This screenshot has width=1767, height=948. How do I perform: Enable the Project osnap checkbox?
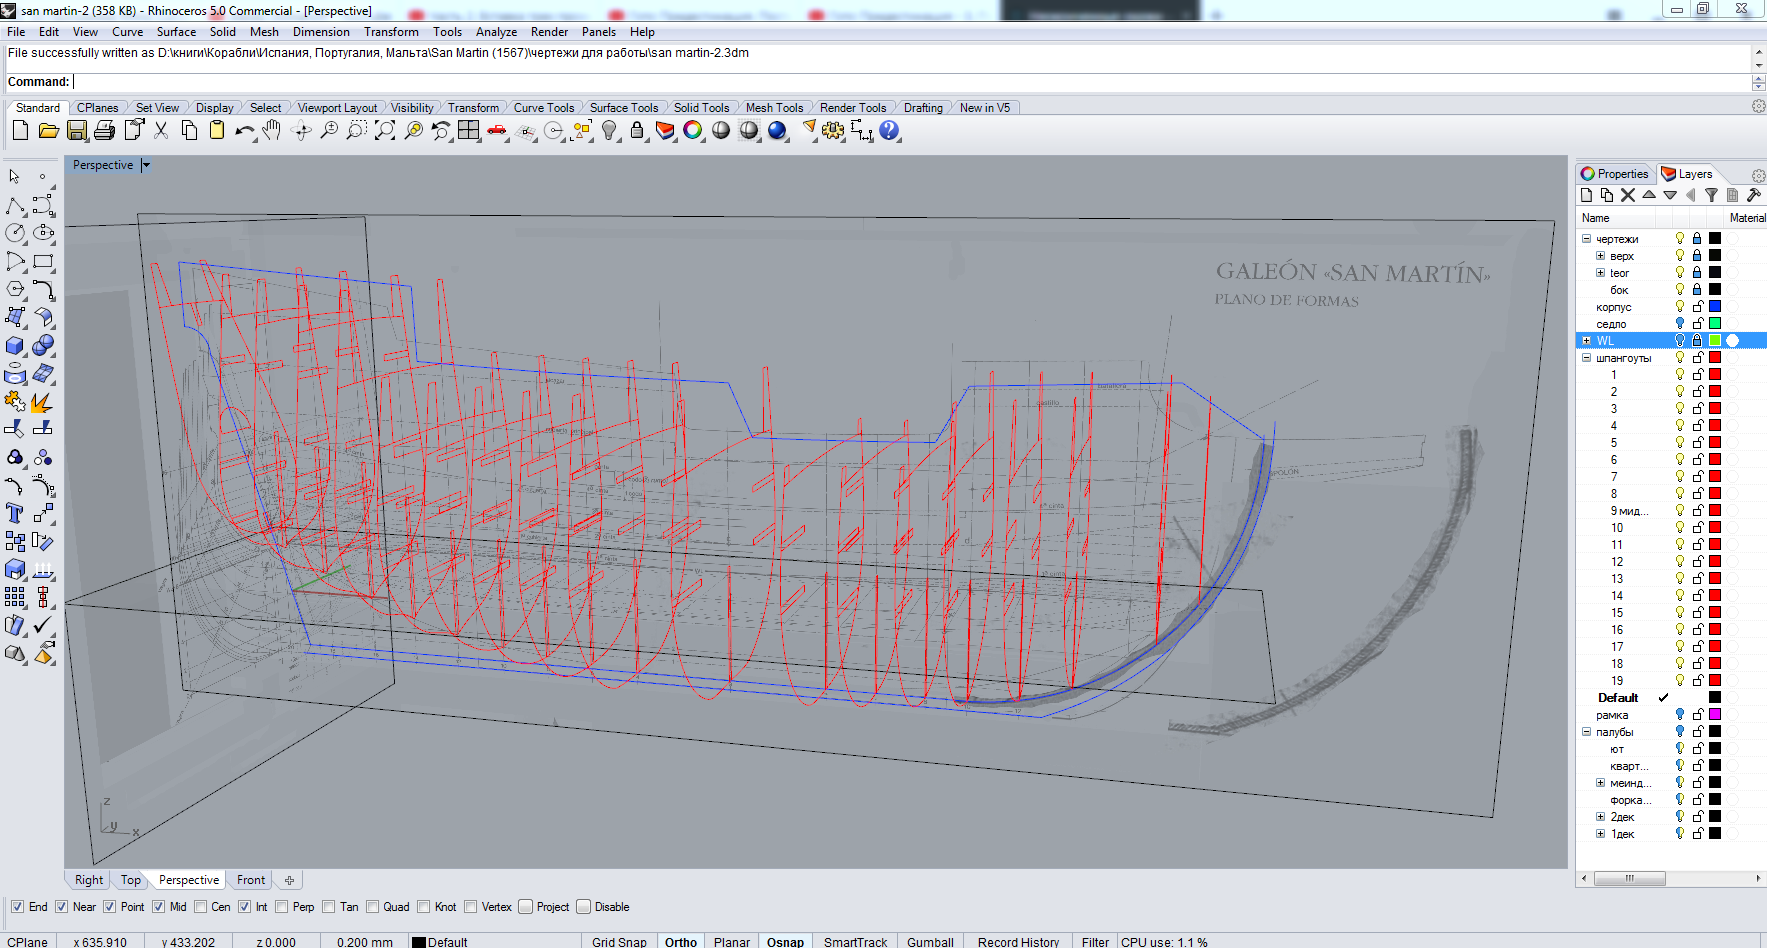click(526, 907)
